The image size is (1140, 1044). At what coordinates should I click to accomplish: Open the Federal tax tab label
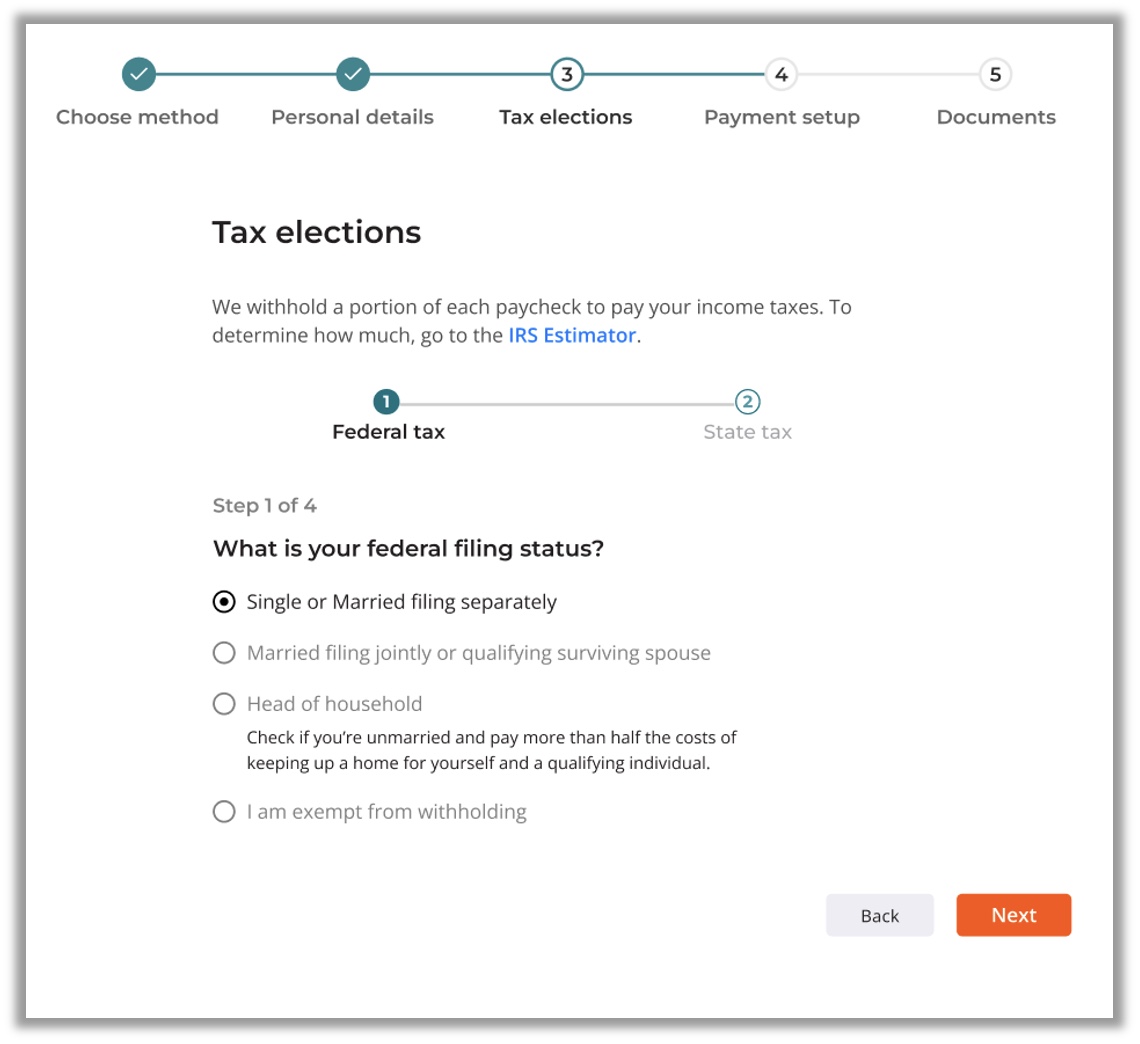click(x=388, y=433)
